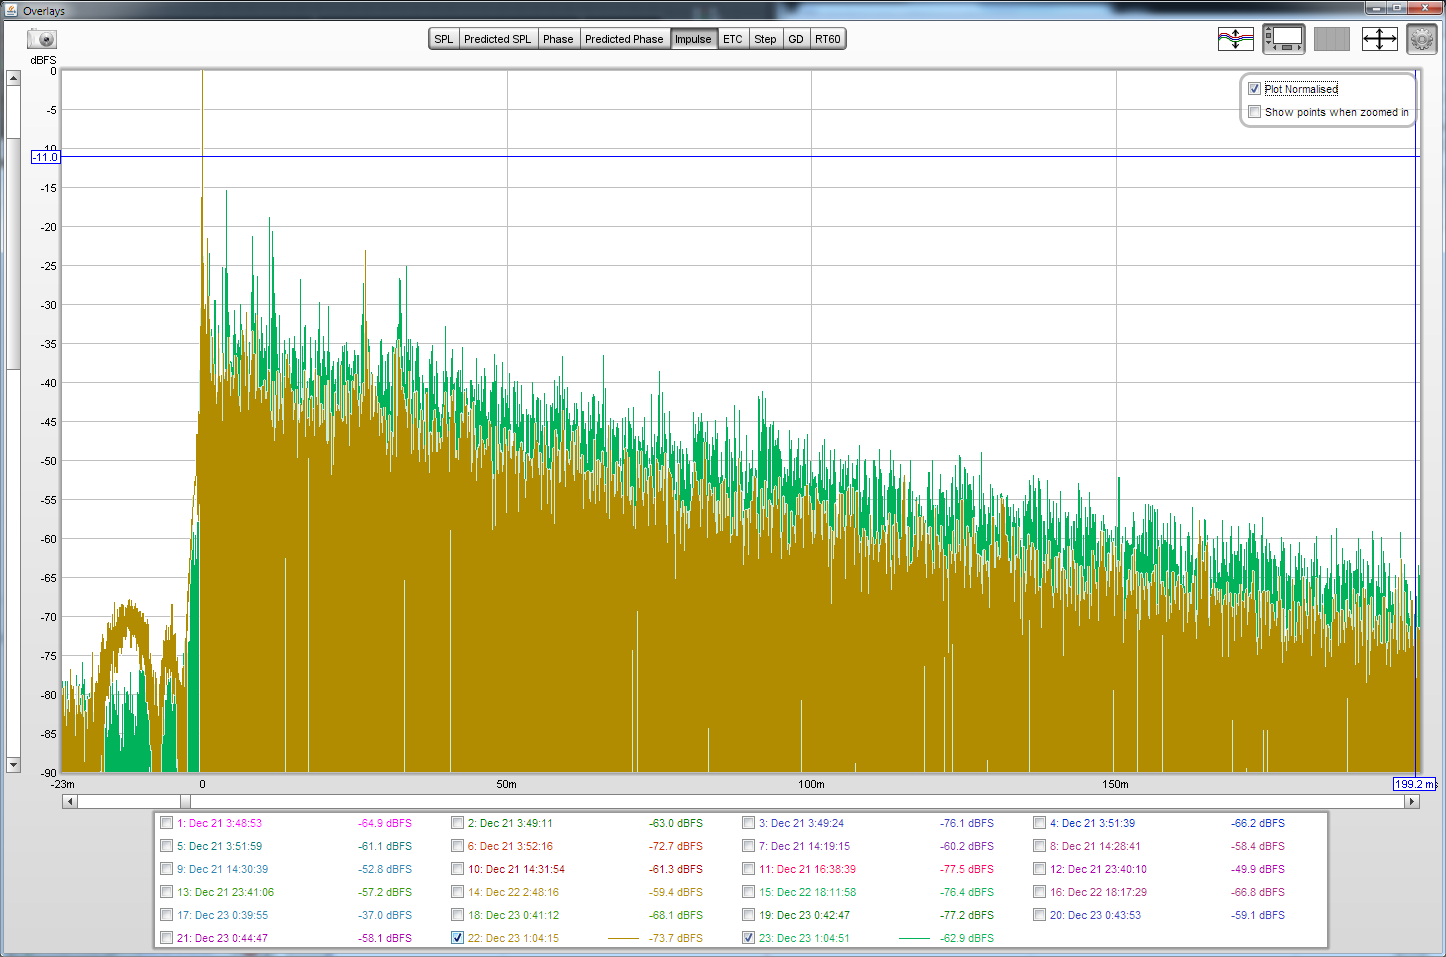Enable Show points when zoomed in
The height and width of the screenshot is (957, 1446).
[1254, 112]
